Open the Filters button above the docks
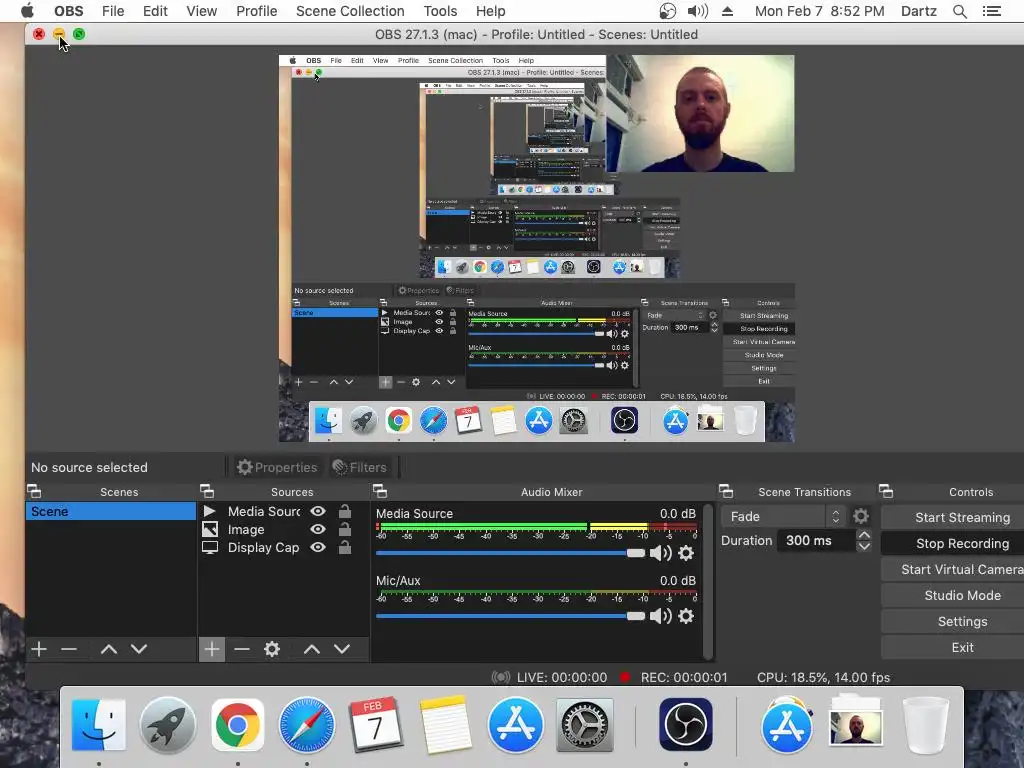 click(x=360, y=467)
